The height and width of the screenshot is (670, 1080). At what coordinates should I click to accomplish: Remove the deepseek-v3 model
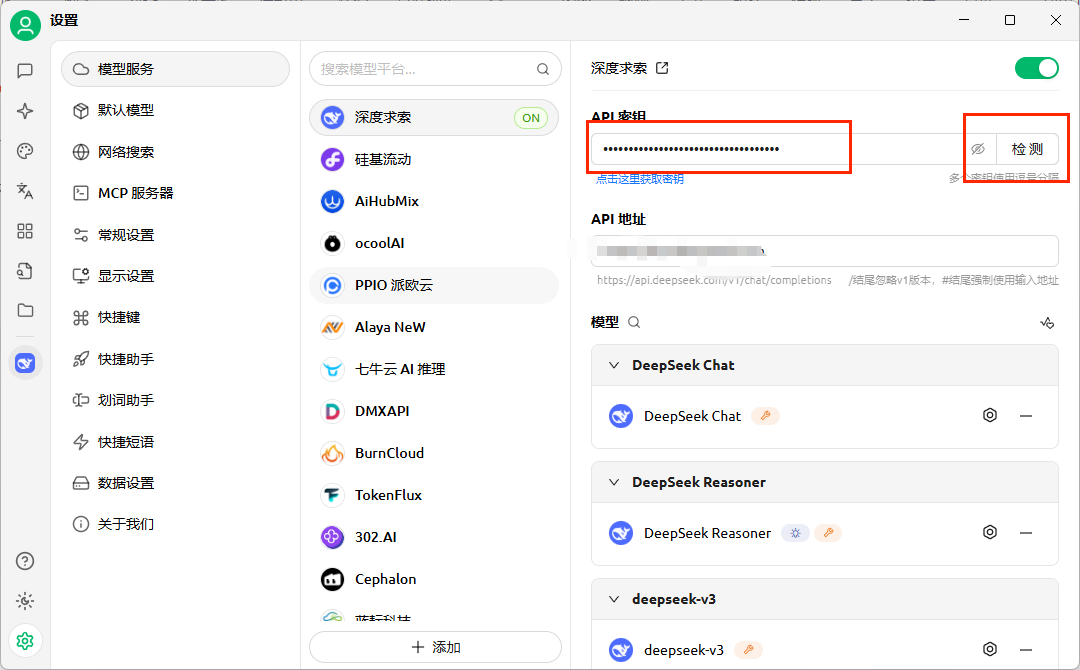(x=1026, y=649)
